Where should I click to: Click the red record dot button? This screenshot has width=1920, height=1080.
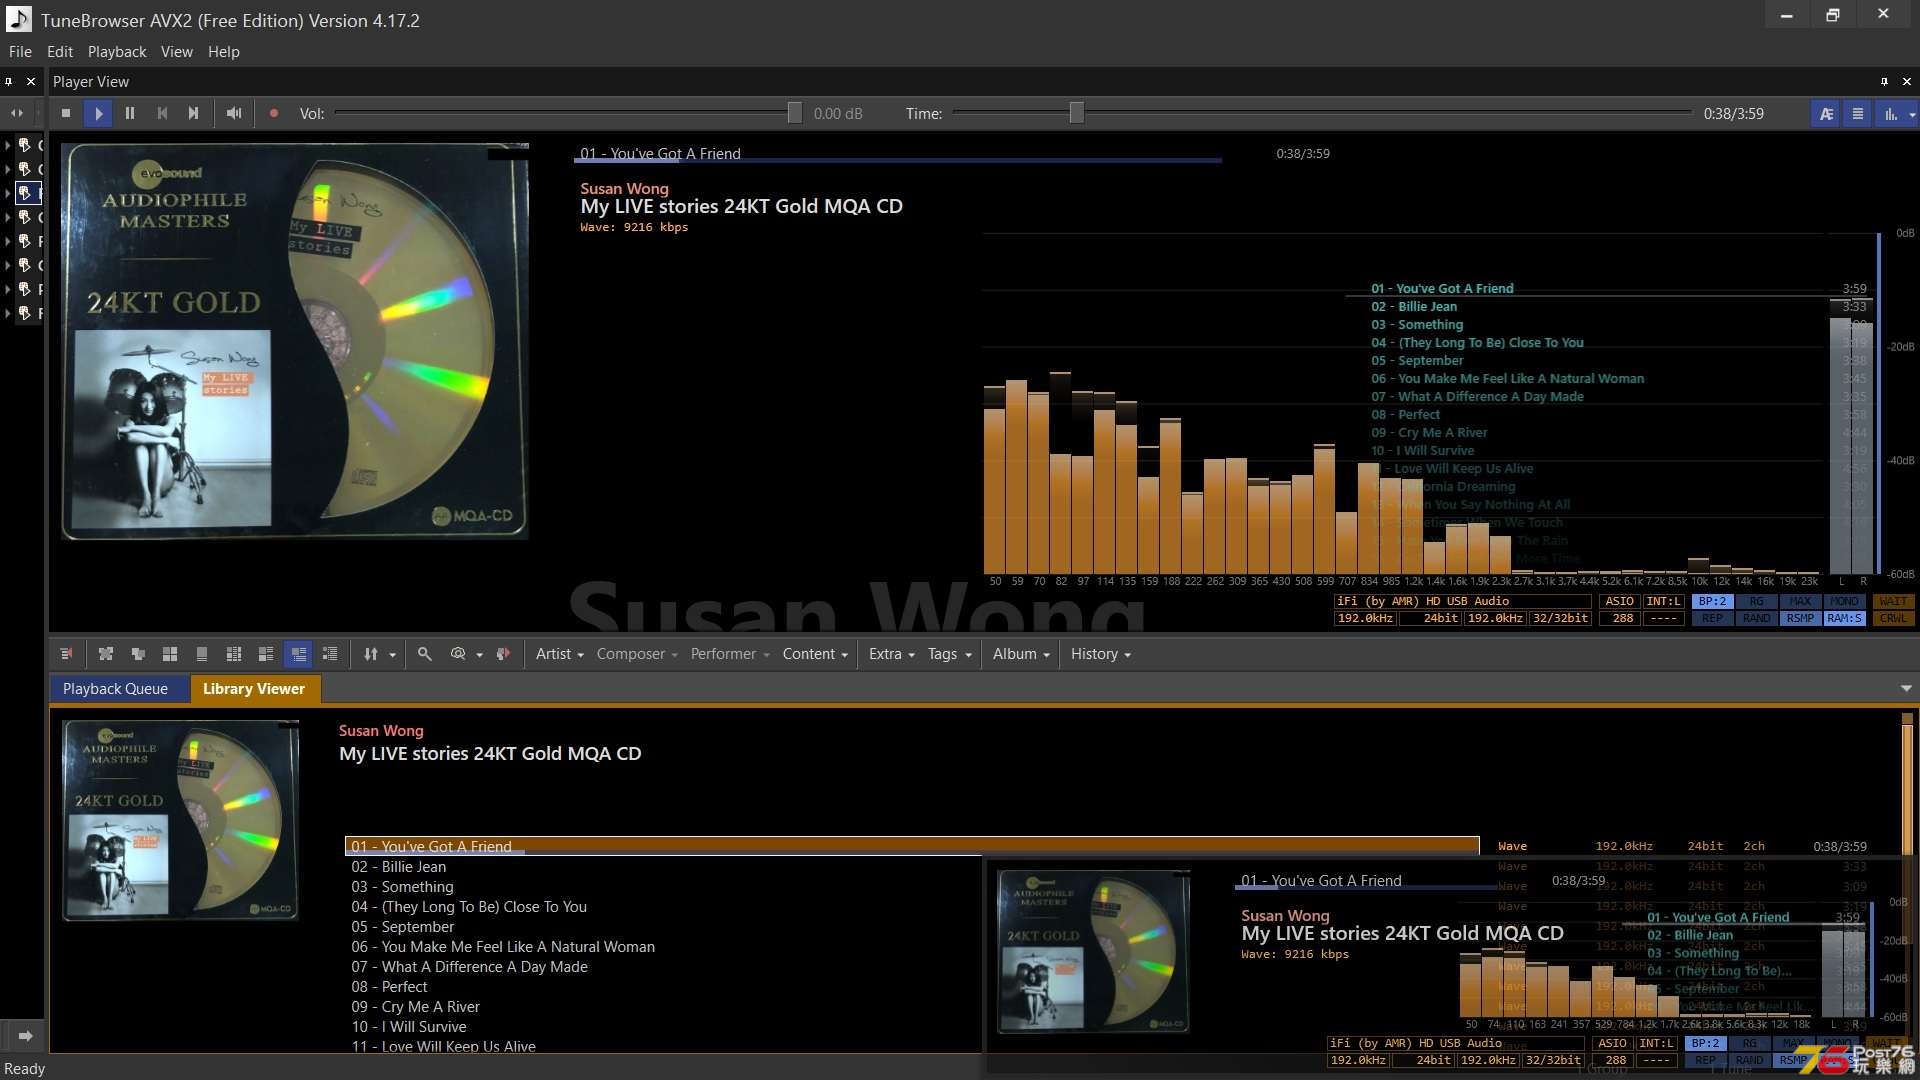274,114
